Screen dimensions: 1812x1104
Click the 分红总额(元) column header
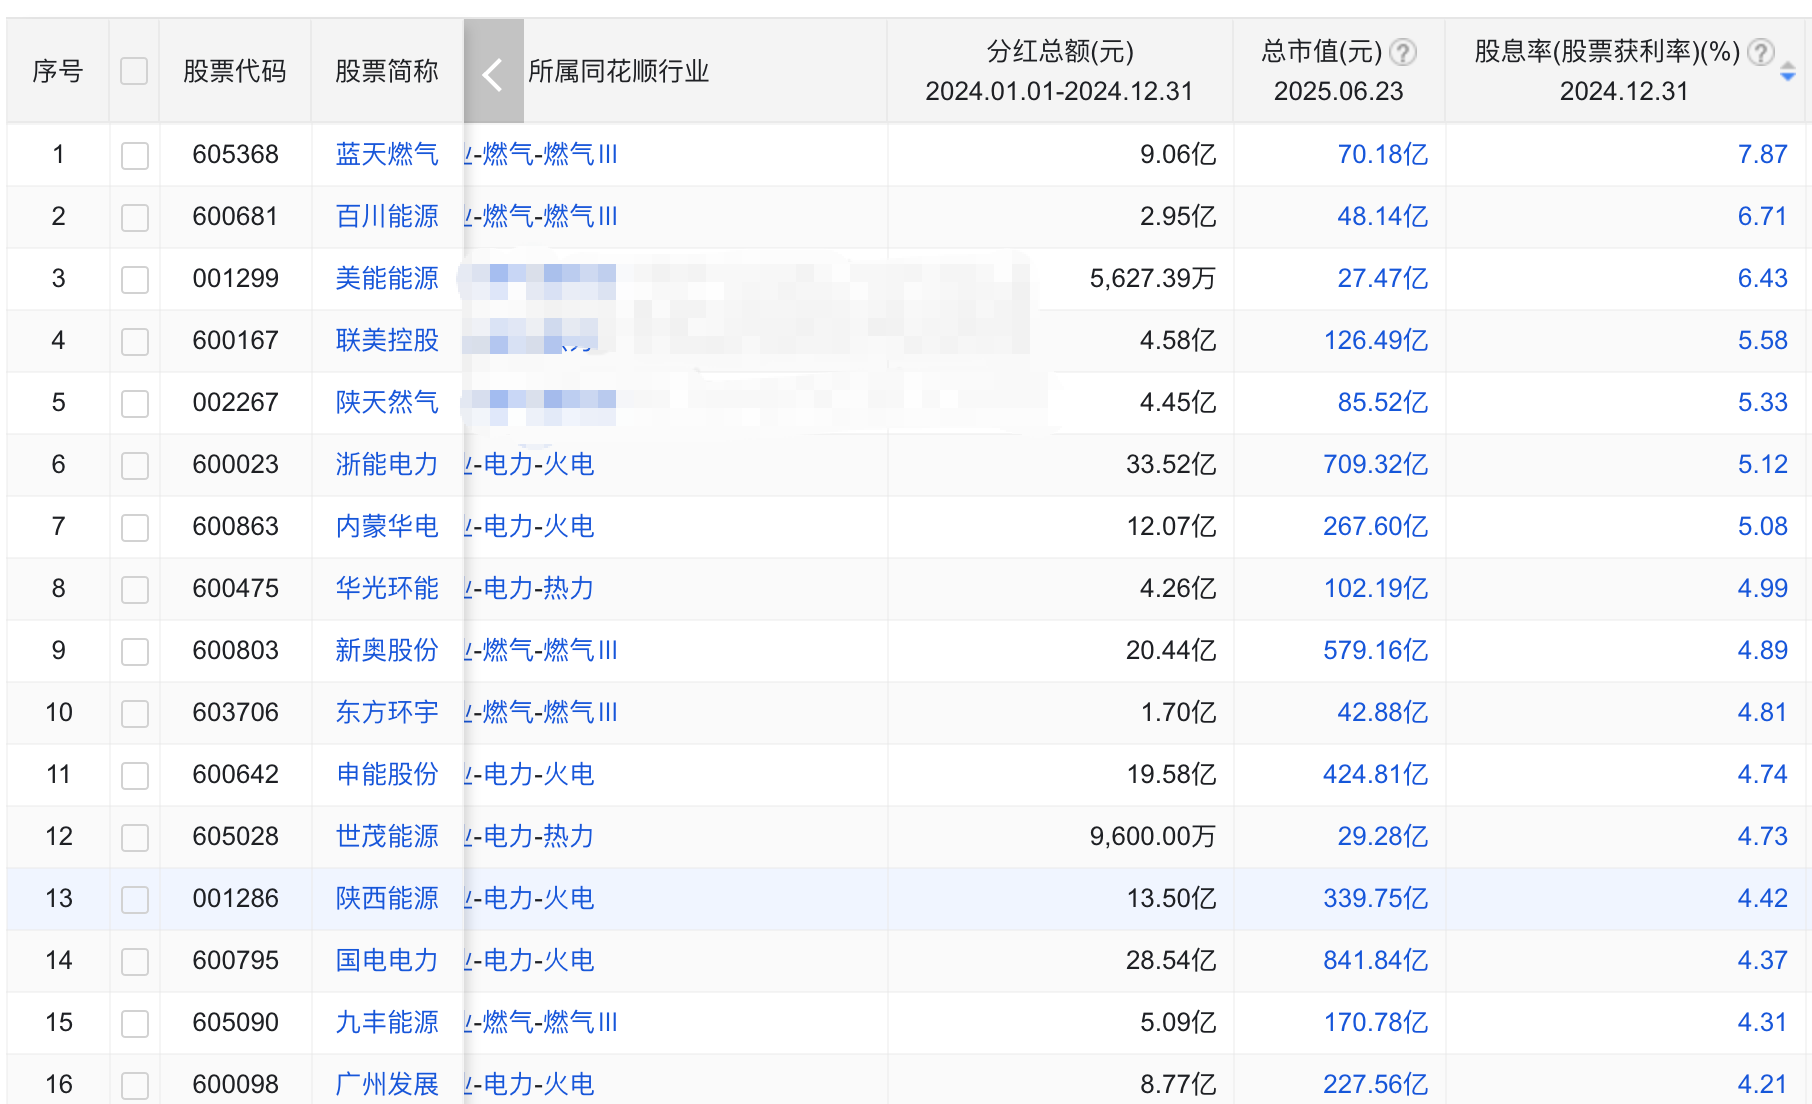click(1060, 51)
